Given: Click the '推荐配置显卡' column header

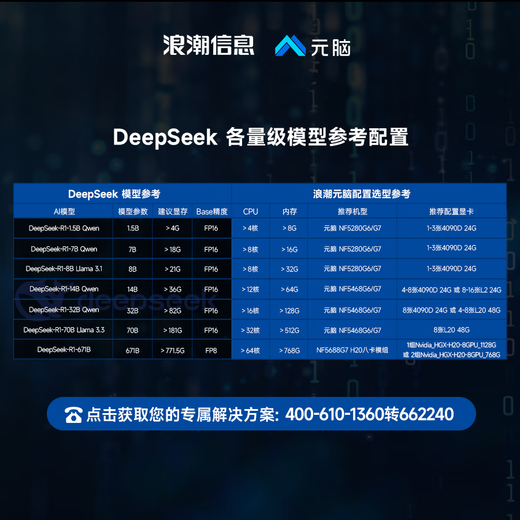Looking at the screenshot, I should [451, 212].
